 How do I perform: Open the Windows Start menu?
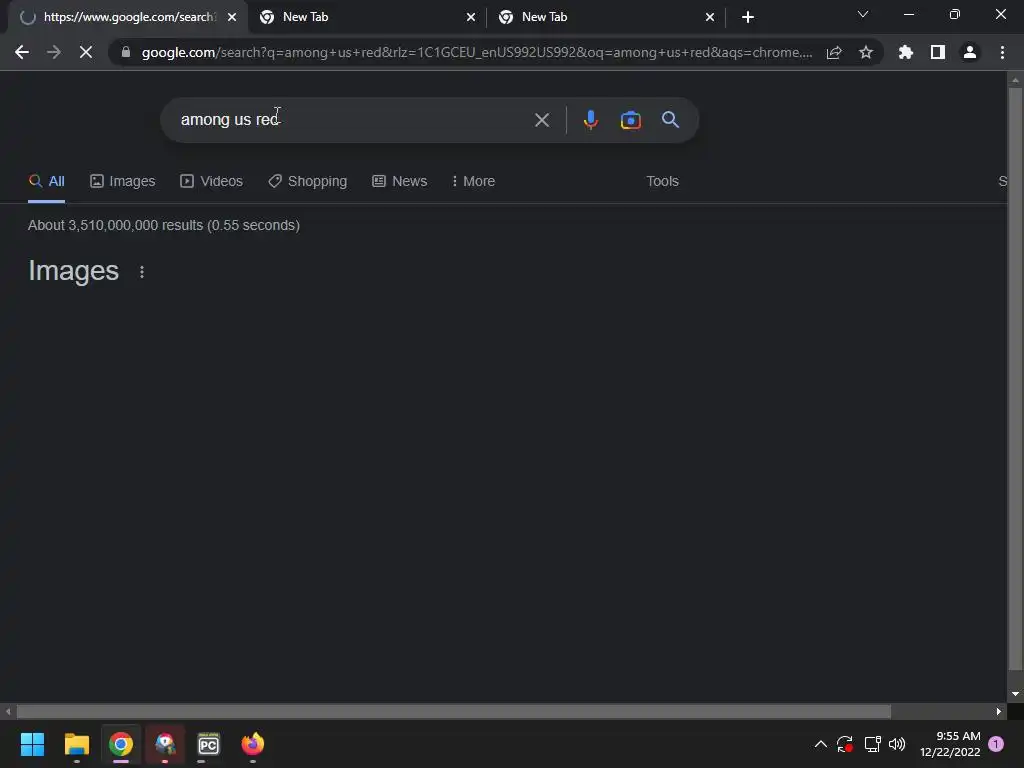[32, 744]
